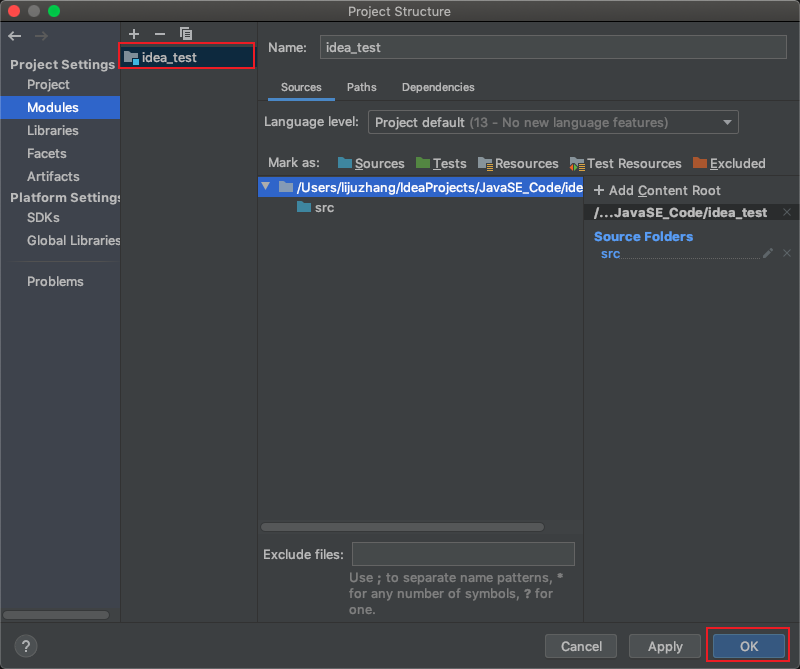
Task: Mark folder as Resources
Action: (518, 163)
